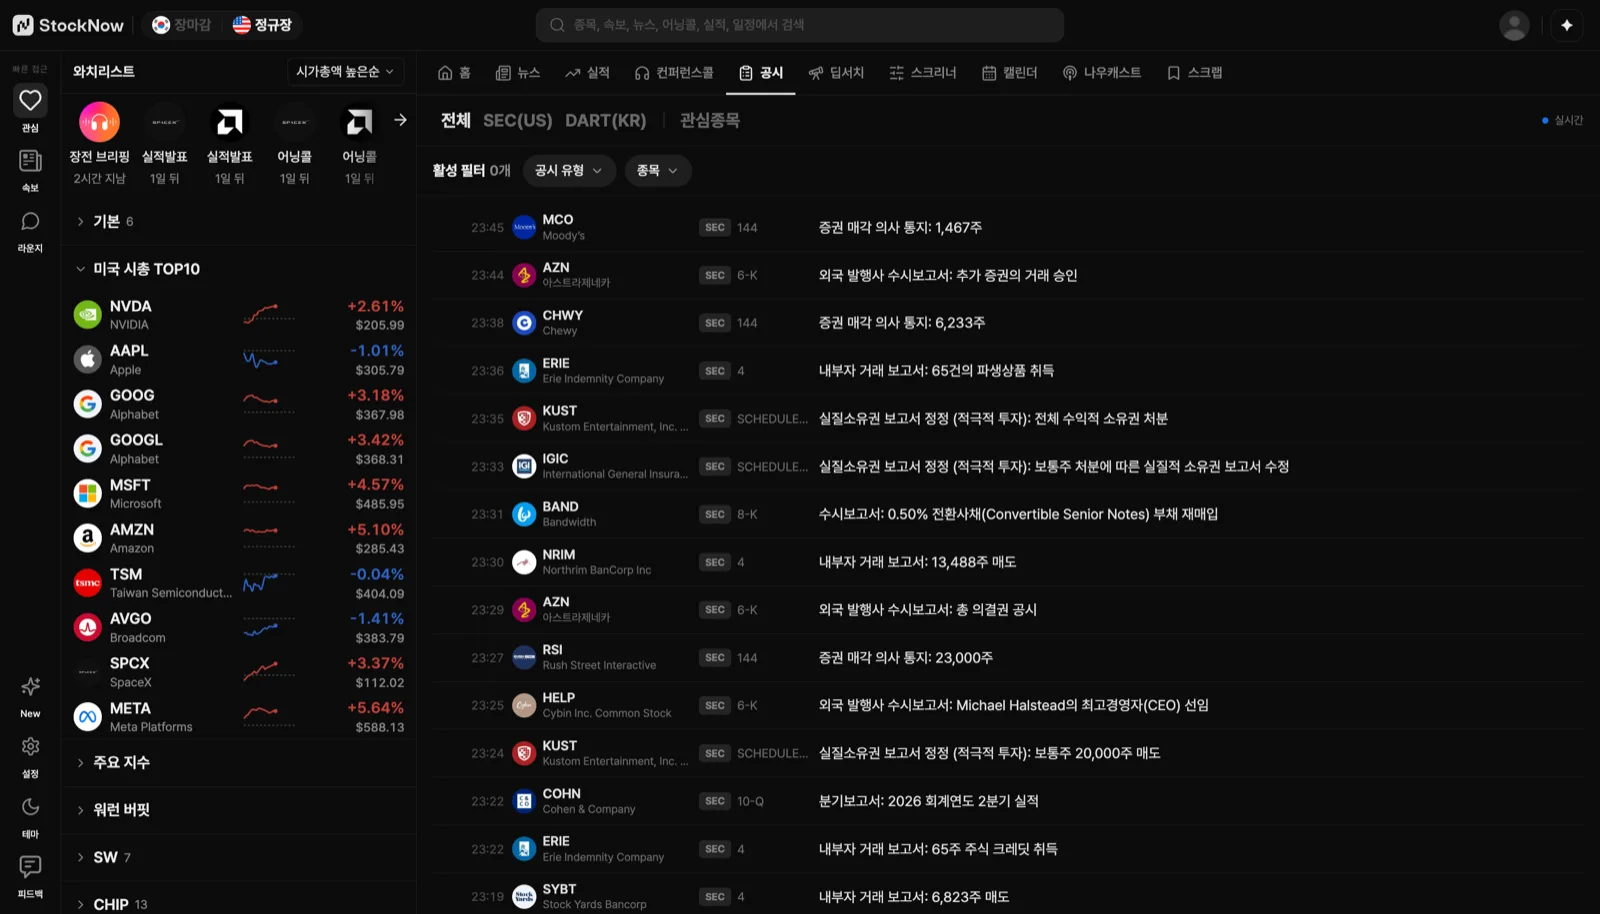Image resolution: width=1600 pixels, height=914 pixels.
Task: Expand the 워런 버핏 group
Action: pos(238,810)
